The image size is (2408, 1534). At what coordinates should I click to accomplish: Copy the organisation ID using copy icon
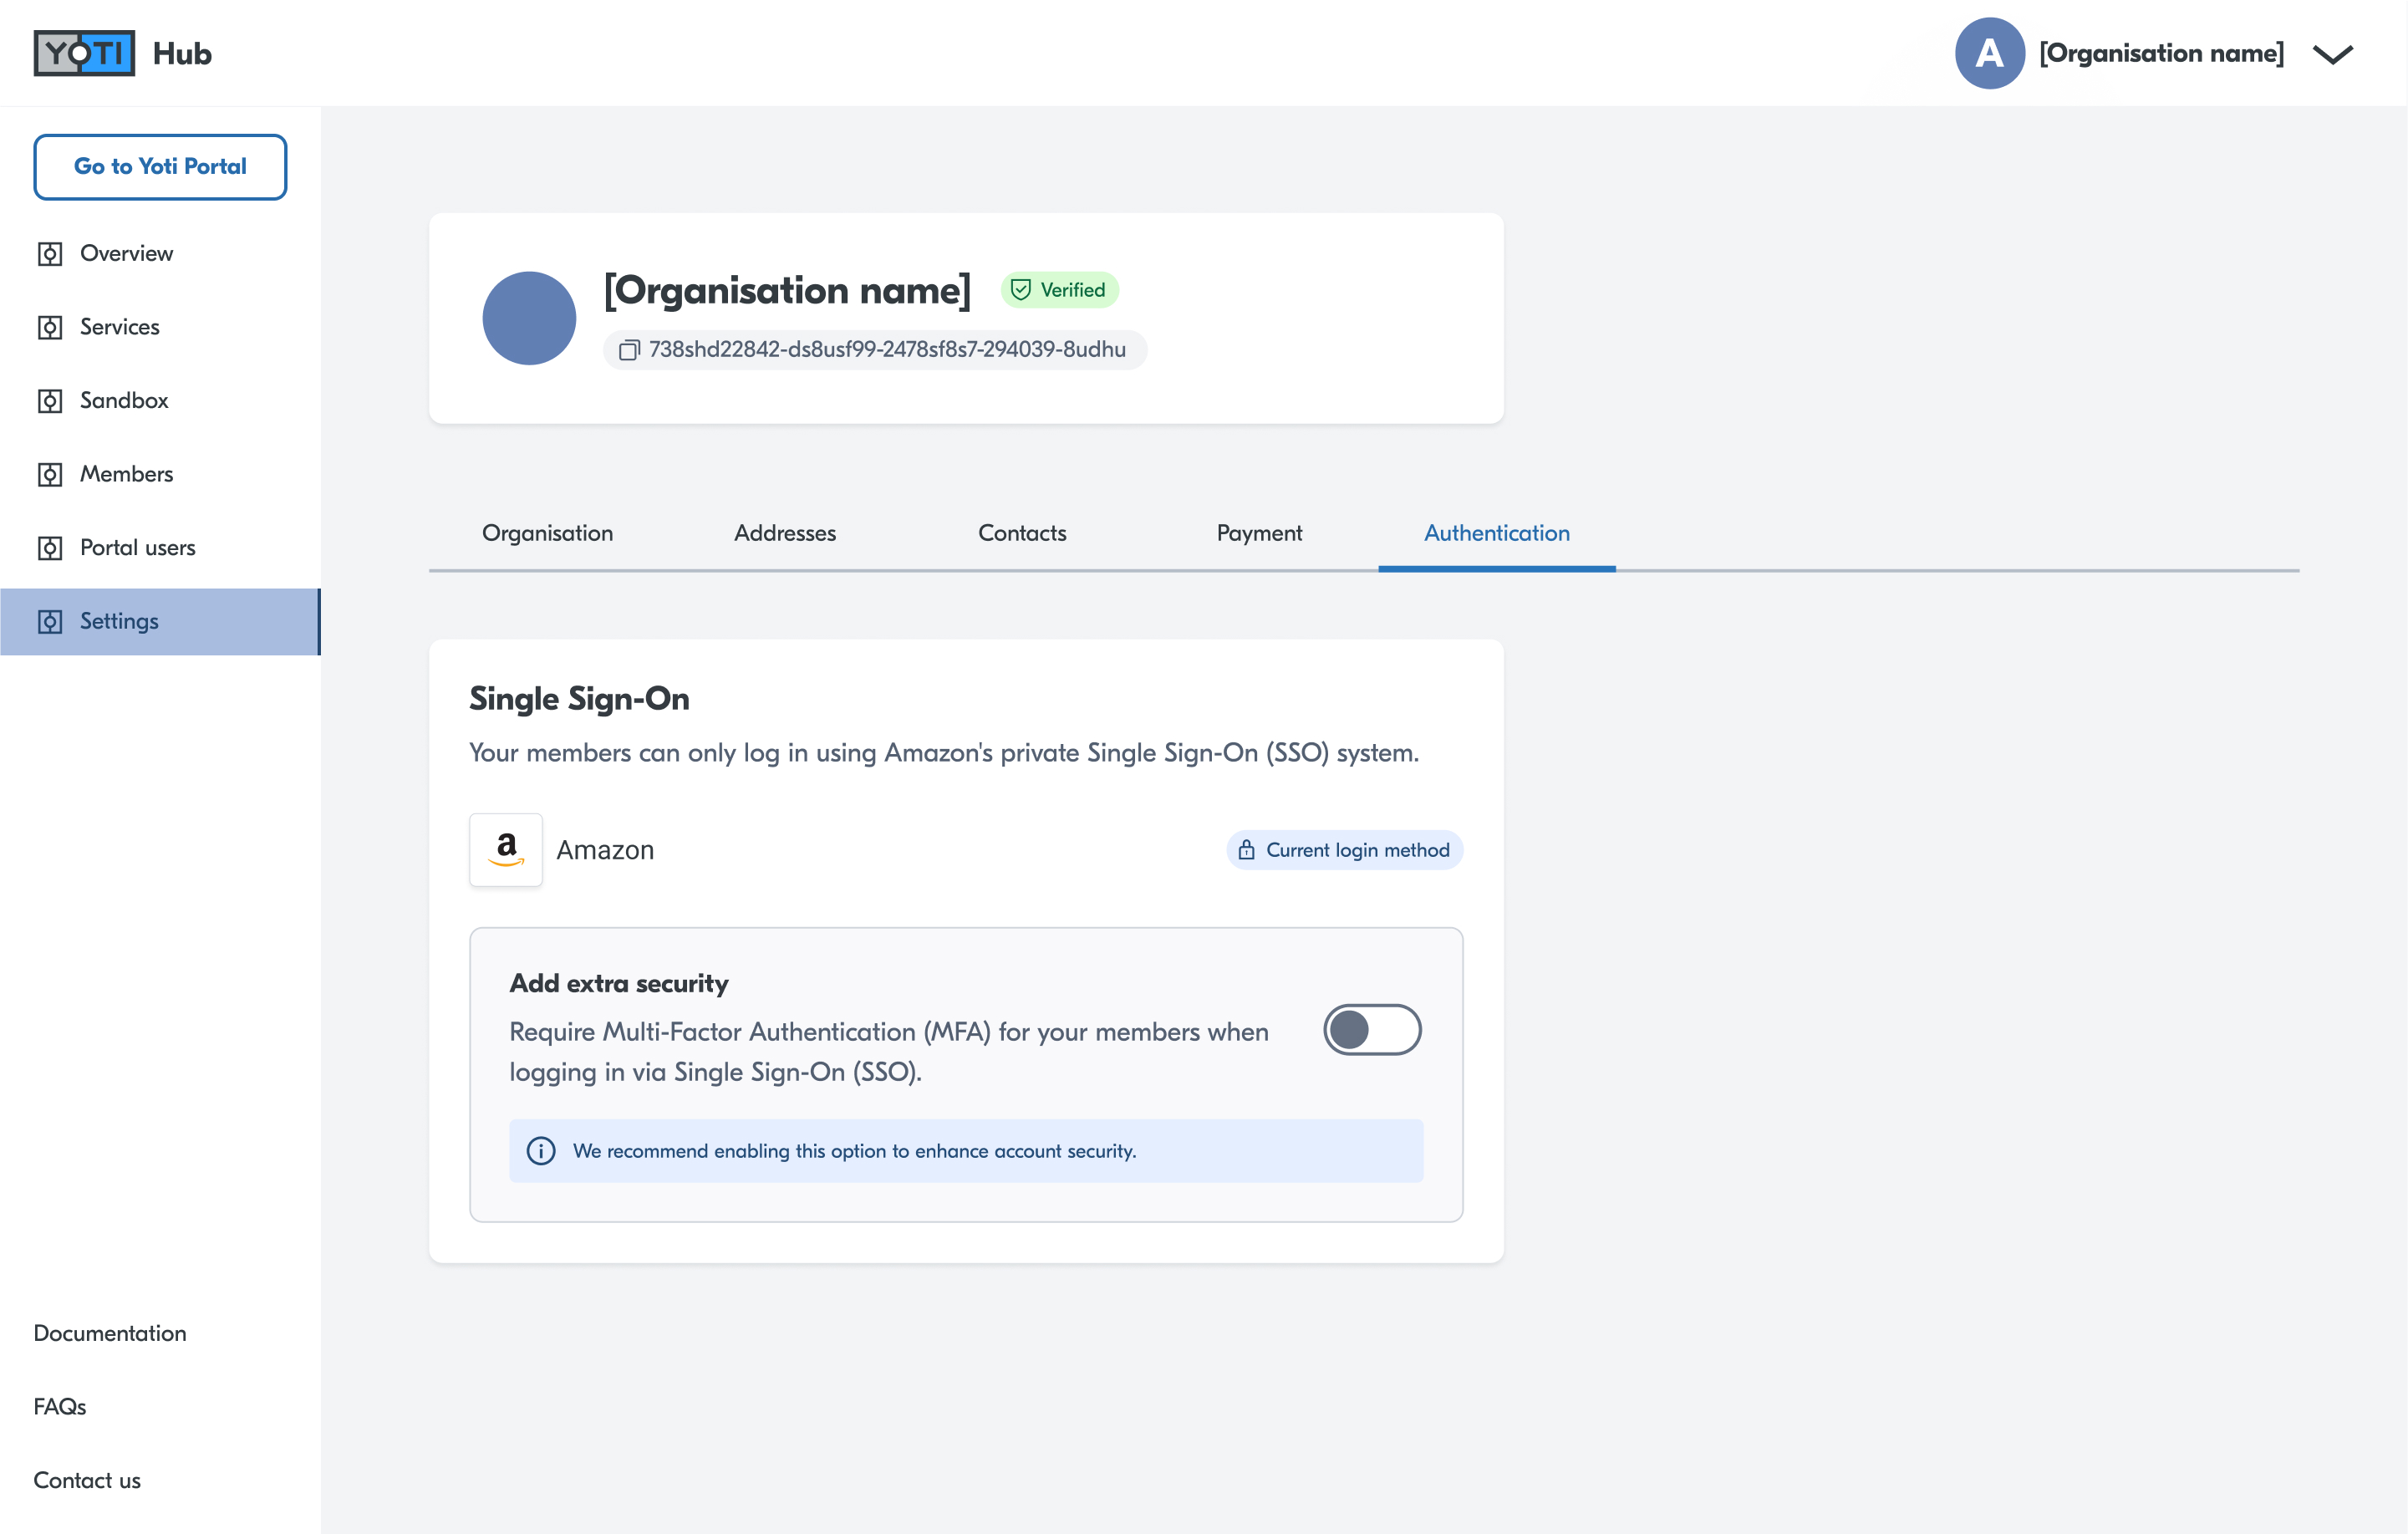pyautogui.click(x=629, y=350)
